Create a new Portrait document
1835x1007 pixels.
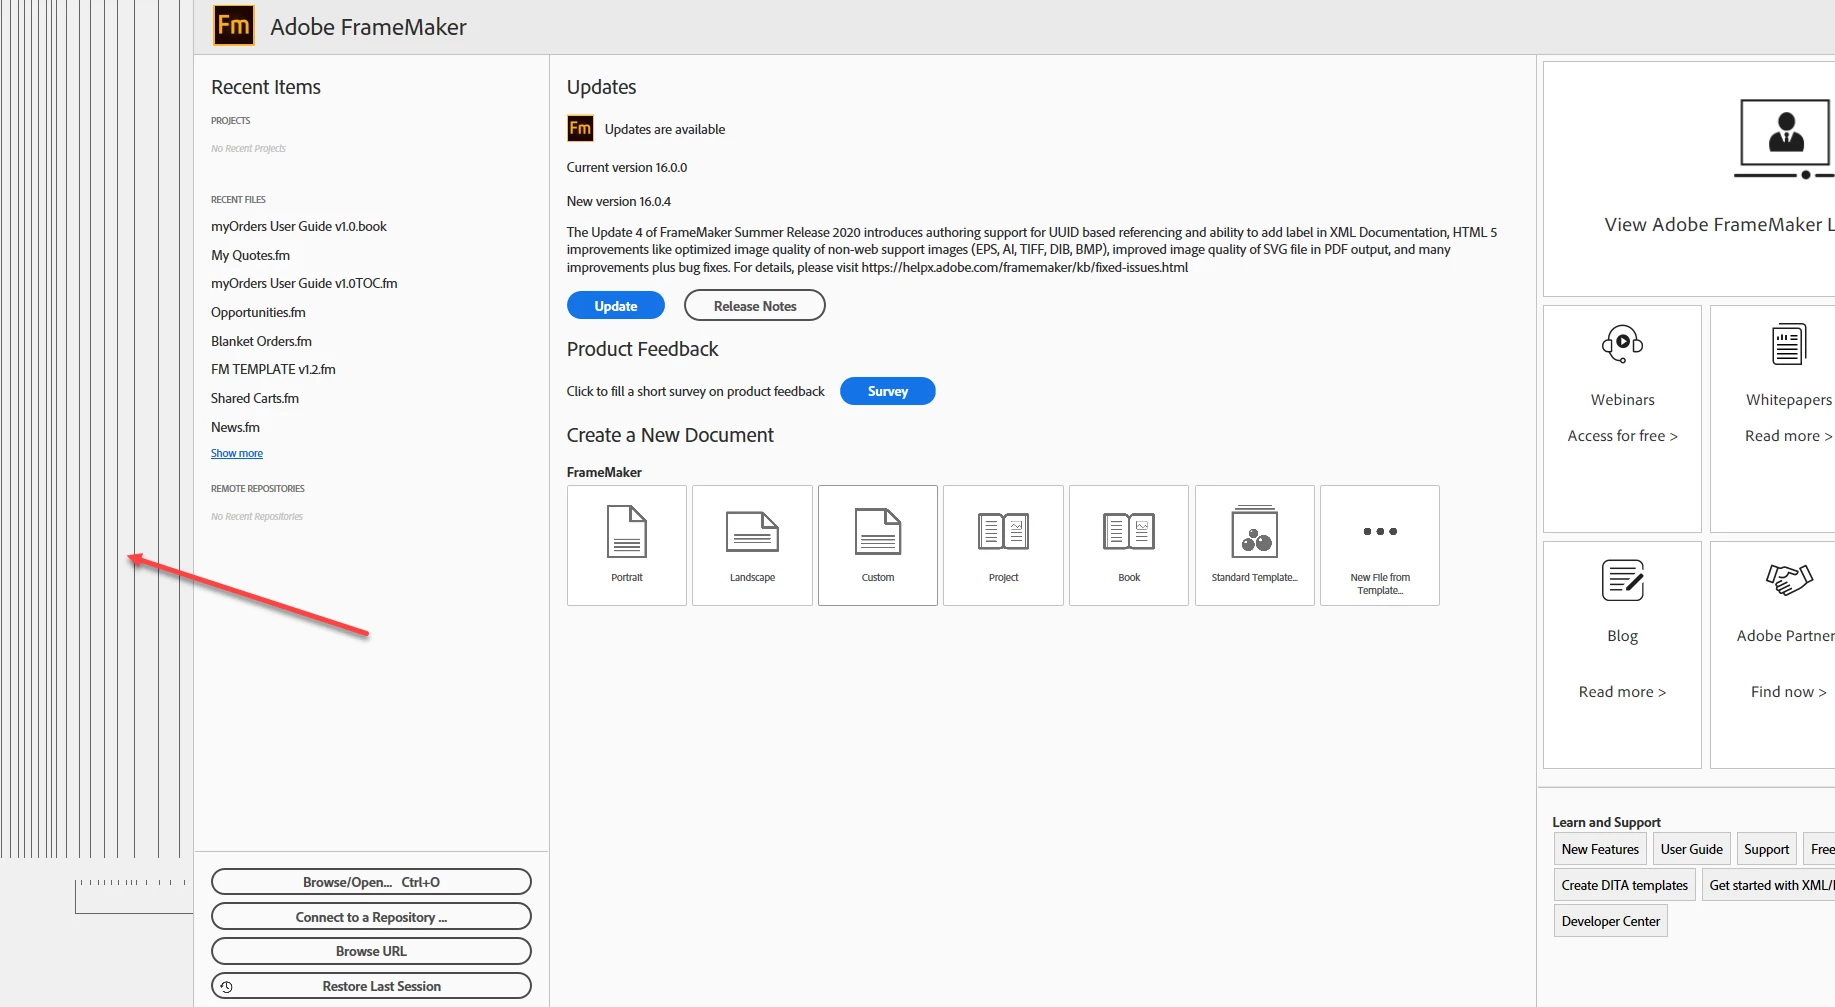(627, 545)
